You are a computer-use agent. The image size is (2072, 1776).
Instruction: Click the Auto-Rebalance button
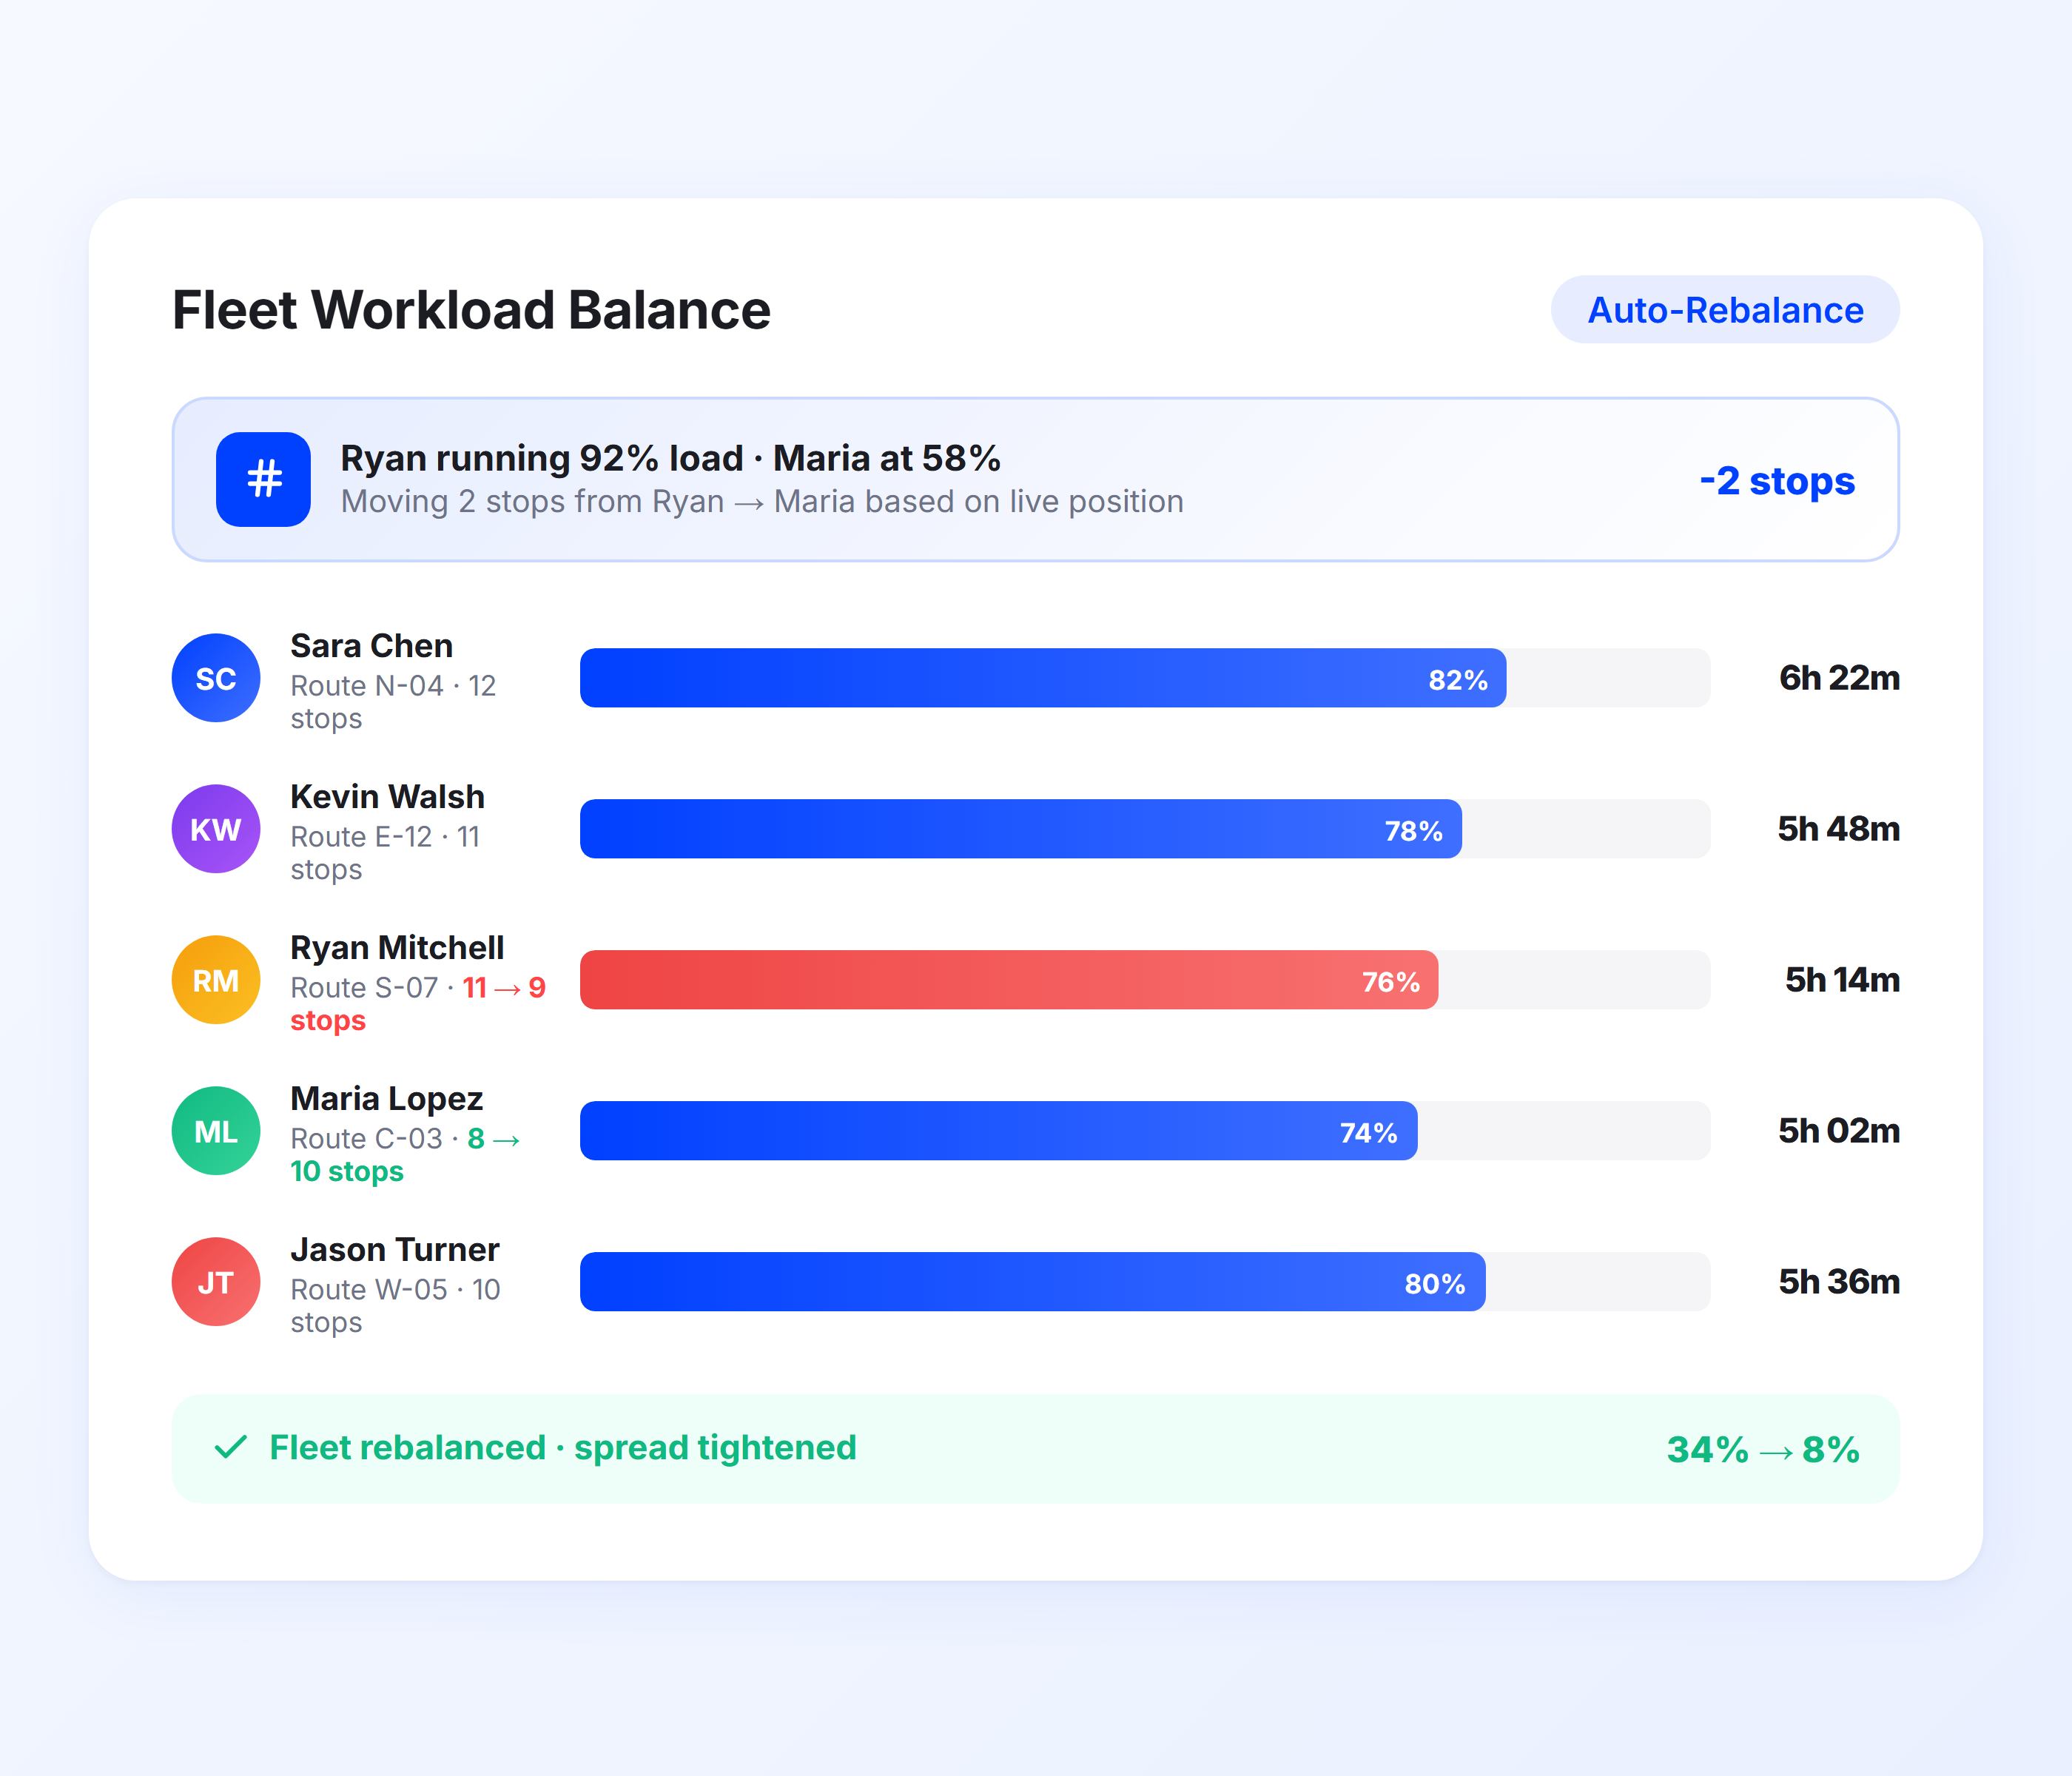(1725, 310)
